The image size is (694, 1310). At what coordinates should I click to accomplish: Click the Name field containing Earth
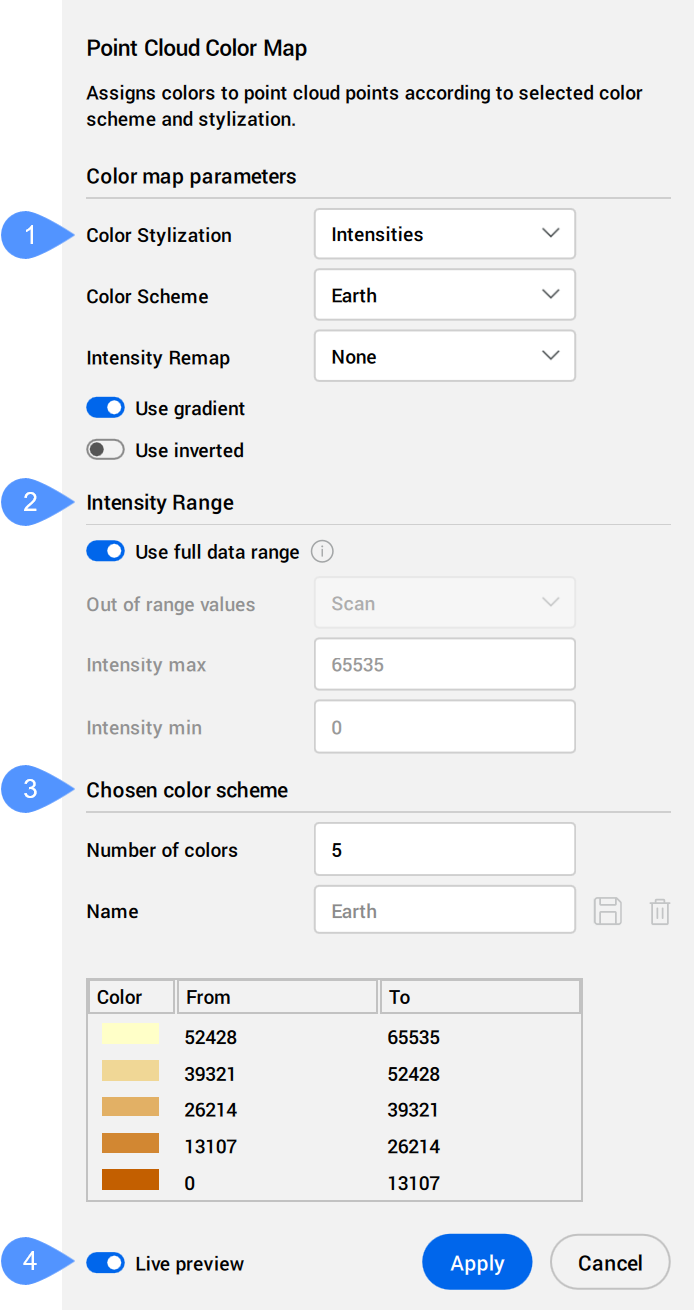click(x=444, y=911)
